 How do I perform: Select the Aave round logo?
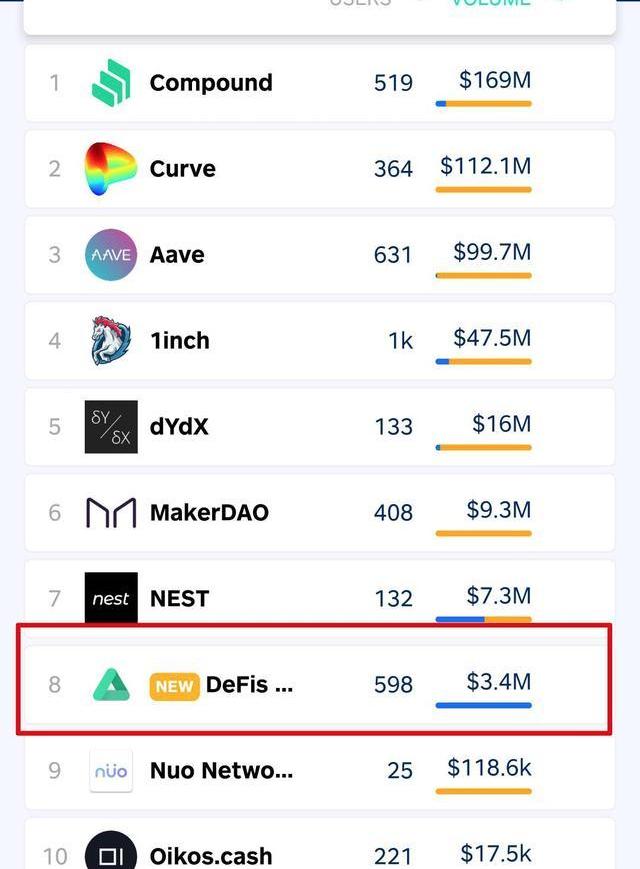111,255
